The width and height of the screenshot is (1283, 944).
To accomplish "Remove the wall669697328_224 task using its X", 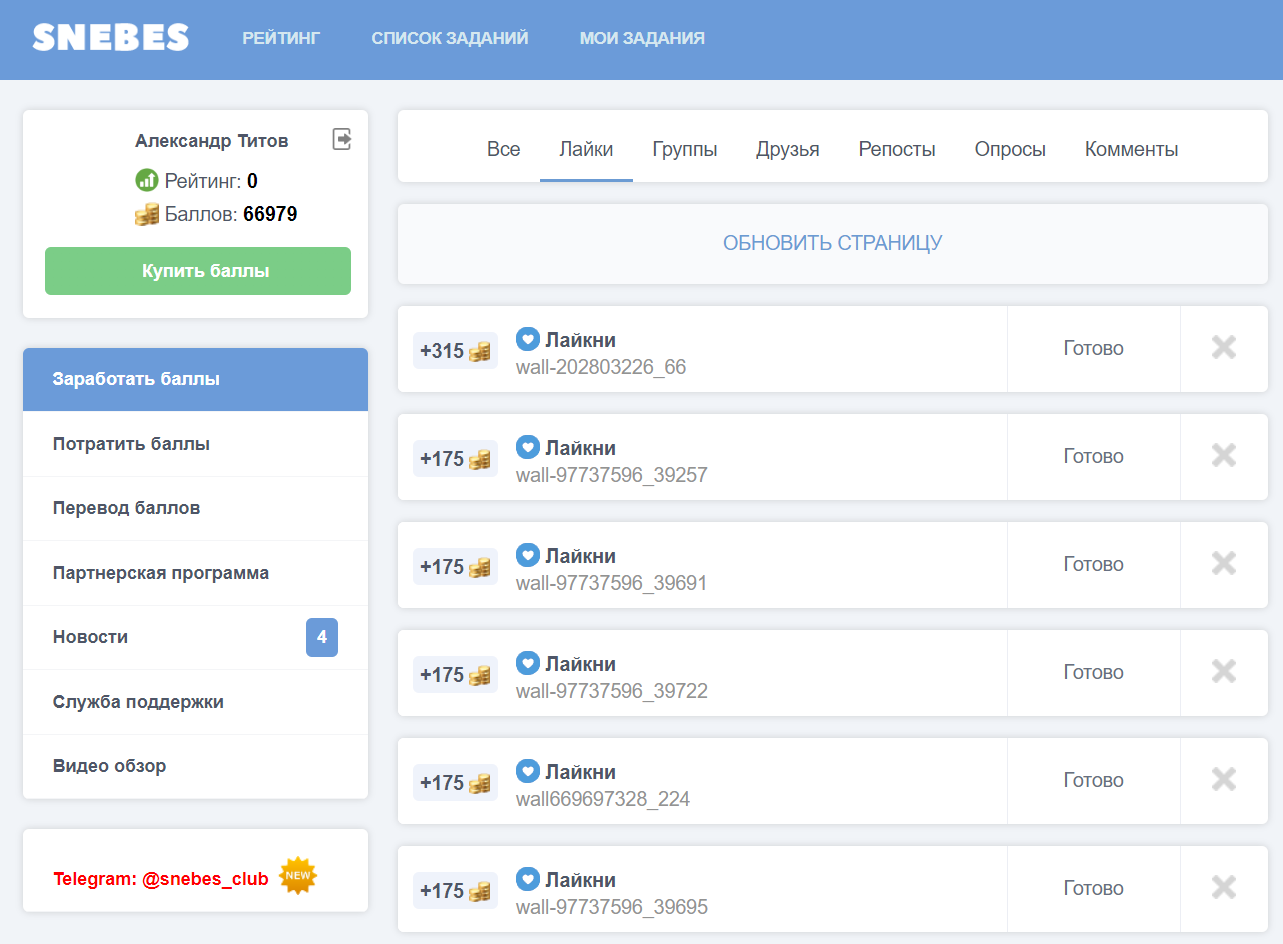I will (1224, 779).
